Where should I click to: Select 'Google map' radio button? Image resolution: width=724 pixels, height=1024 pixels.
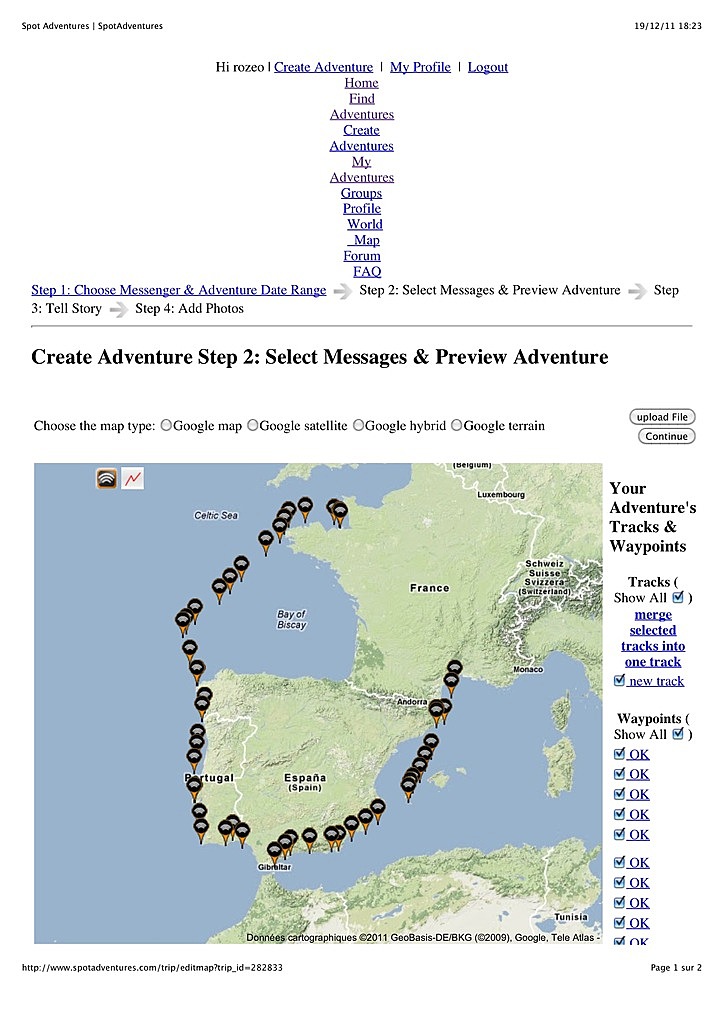coord(166,425)
